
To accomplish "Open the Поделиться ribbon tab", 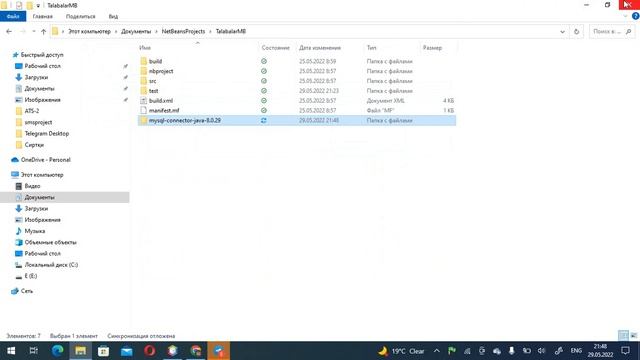I will (80, 16).
